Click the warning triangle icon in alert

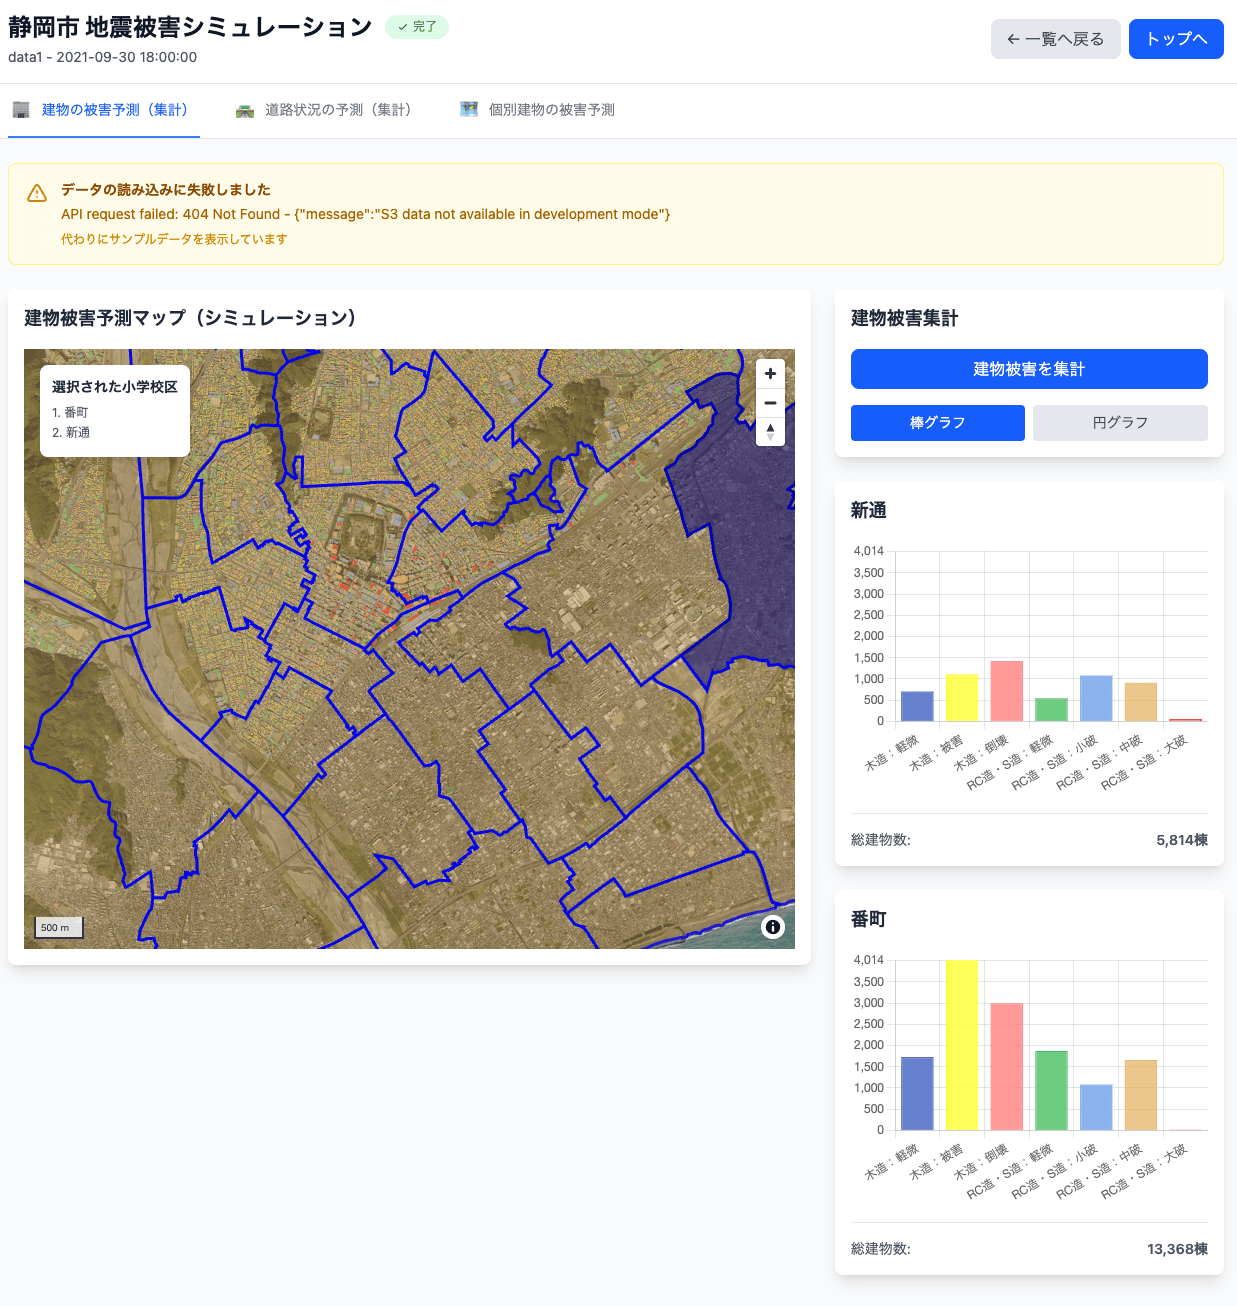[37, 193]
